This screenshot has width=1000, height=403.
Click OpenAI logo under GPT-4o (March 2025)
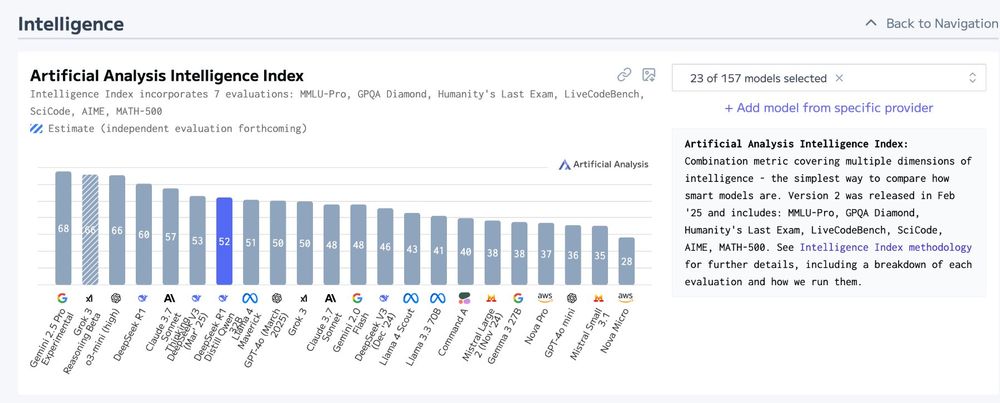tap(277, 298)
